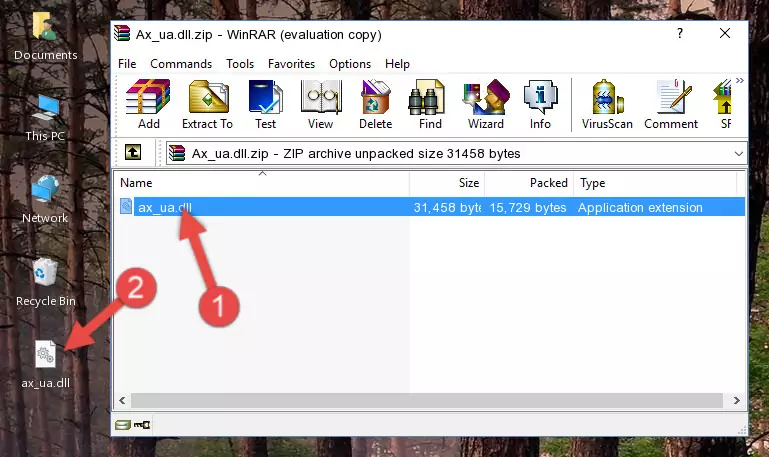Open the Favorites menu
This screenshot has height=457, width=769.
click(291, 64)
